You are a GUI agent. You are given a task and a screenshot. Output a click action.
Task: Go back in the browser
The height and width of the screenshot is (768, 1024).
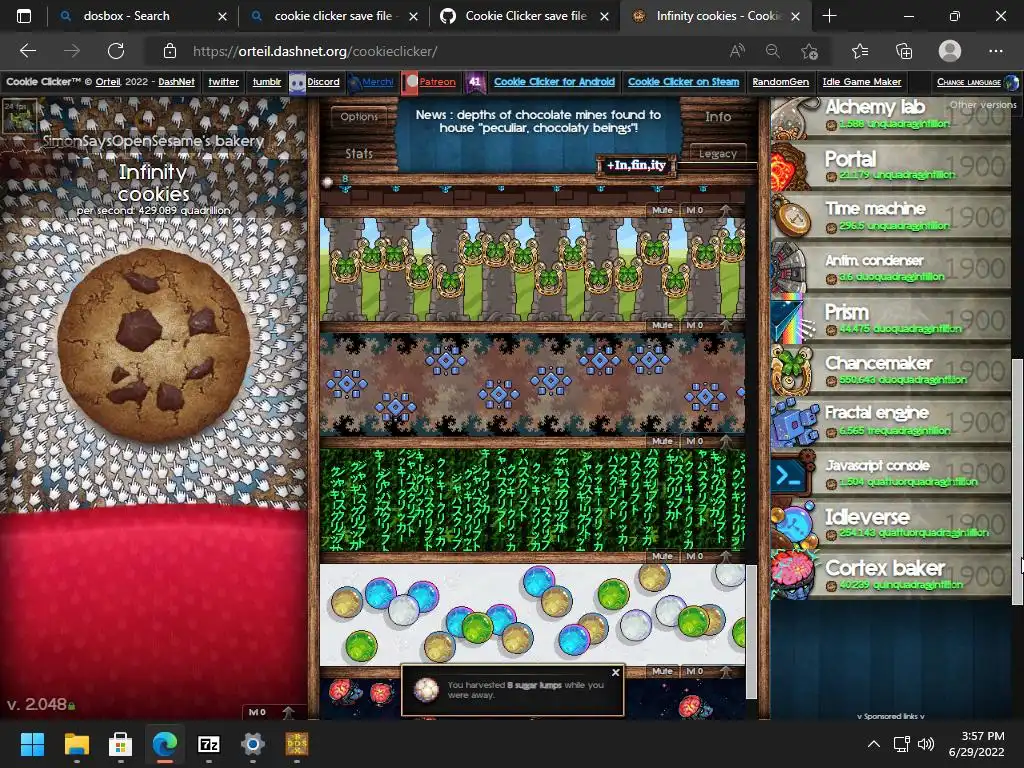coord(28,51)
